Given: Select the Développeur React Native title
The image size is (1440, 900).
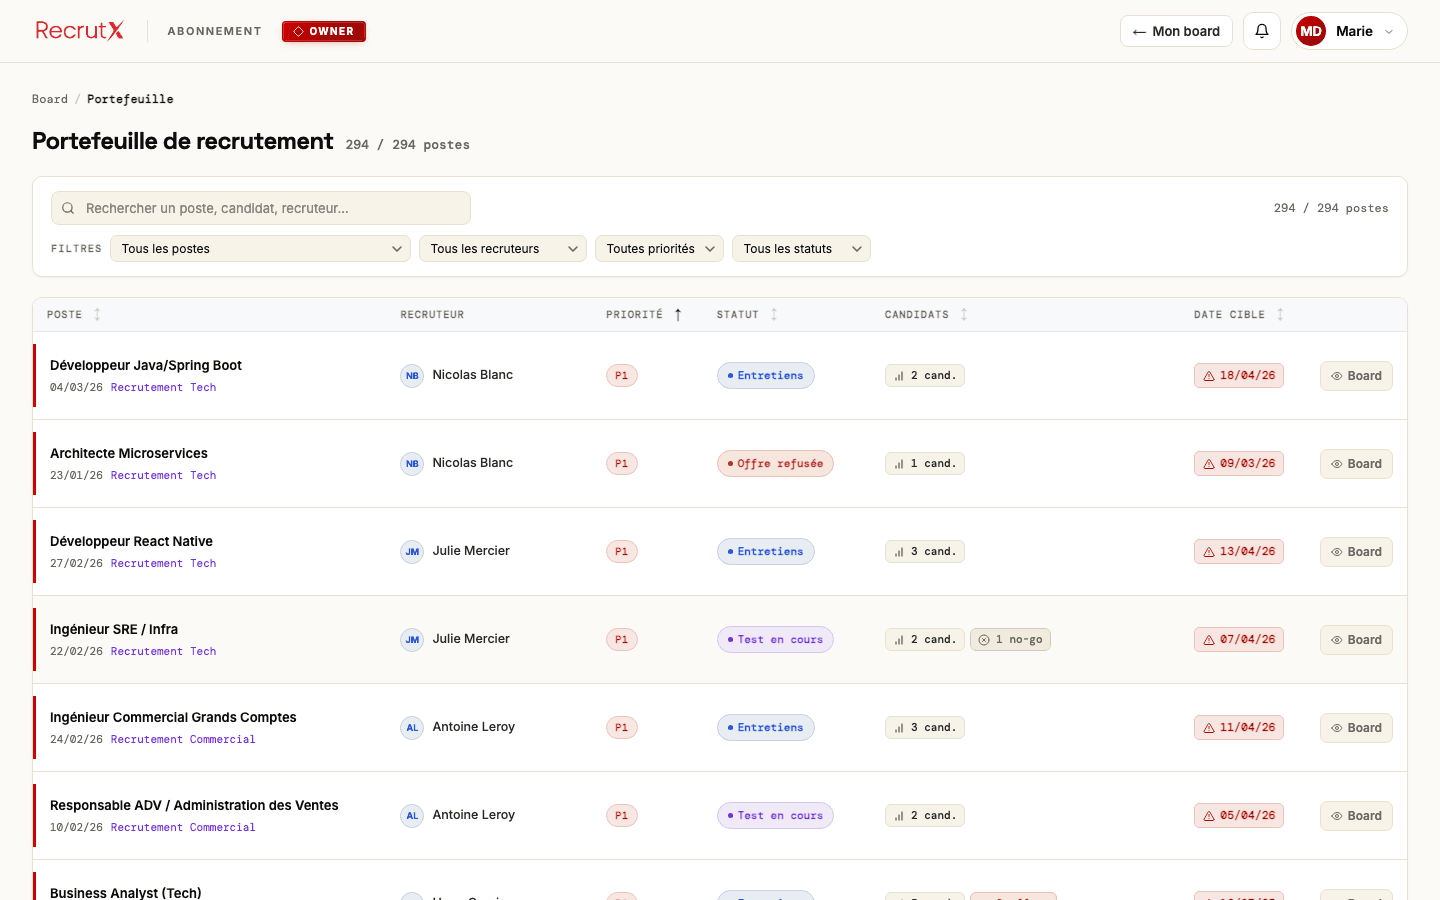Looking at the screenshot, I should tap(131, 542).
